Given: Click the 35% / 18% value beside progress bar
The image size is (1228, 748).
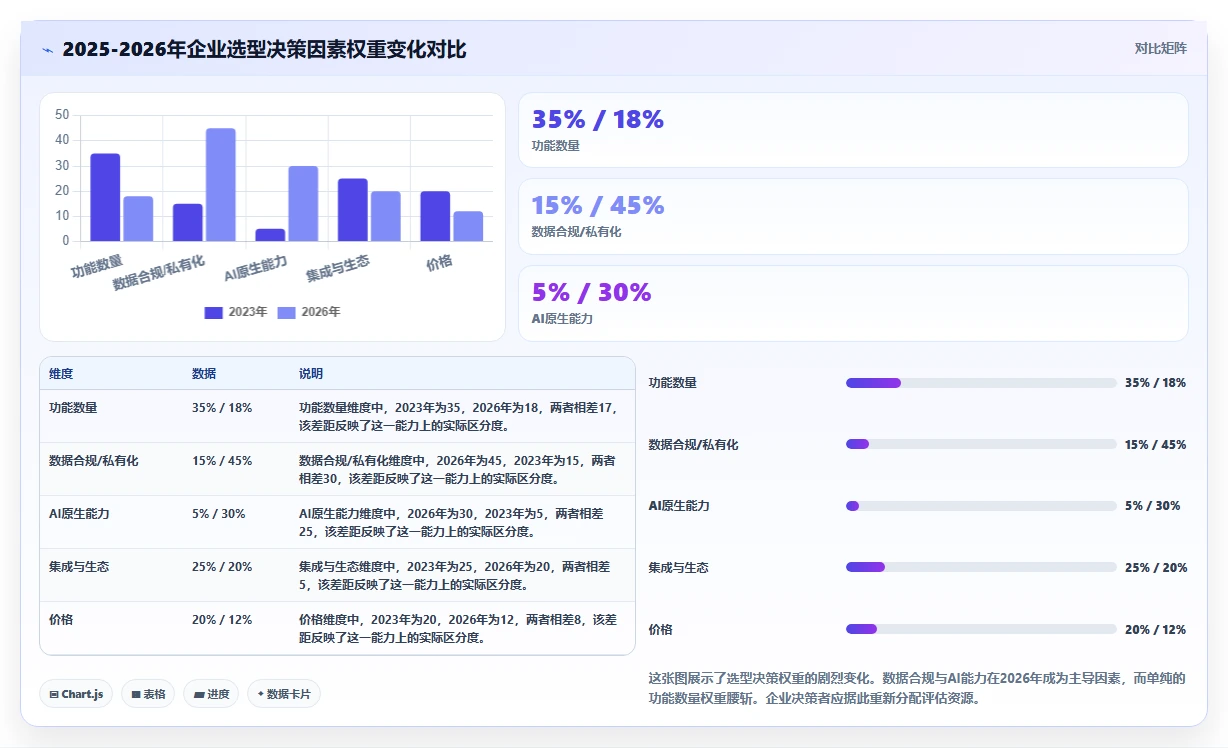Looking at the screenshot, I should click(1155, 383).
